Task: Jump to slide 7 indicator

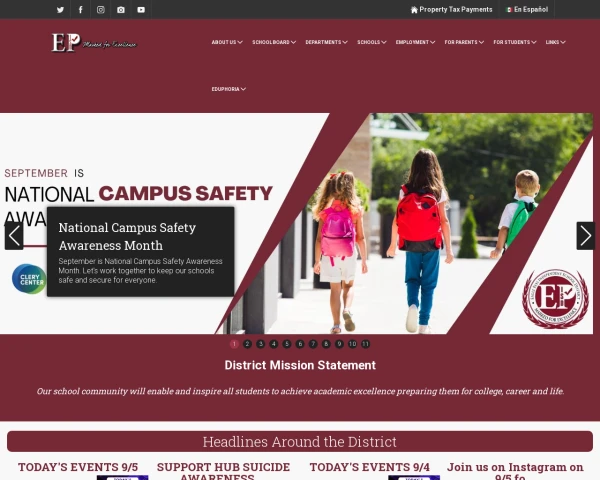Action: 313,344
